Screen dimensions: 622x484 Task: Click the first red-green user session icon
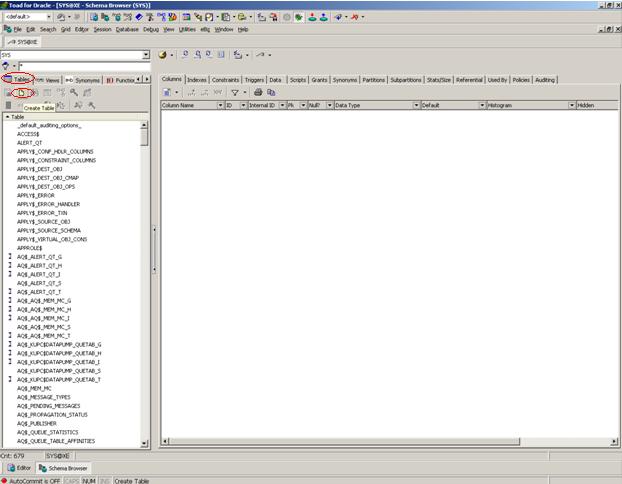[313, 17]
